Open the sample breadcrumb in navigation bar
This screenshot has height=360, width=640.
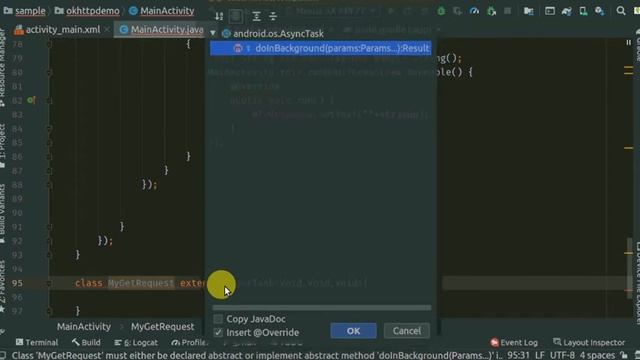(25, 11)
